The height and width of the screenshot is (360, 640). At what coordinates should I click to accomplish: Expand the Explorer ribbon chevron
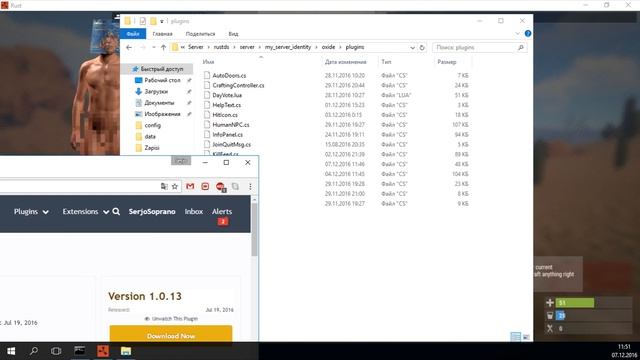518,33
